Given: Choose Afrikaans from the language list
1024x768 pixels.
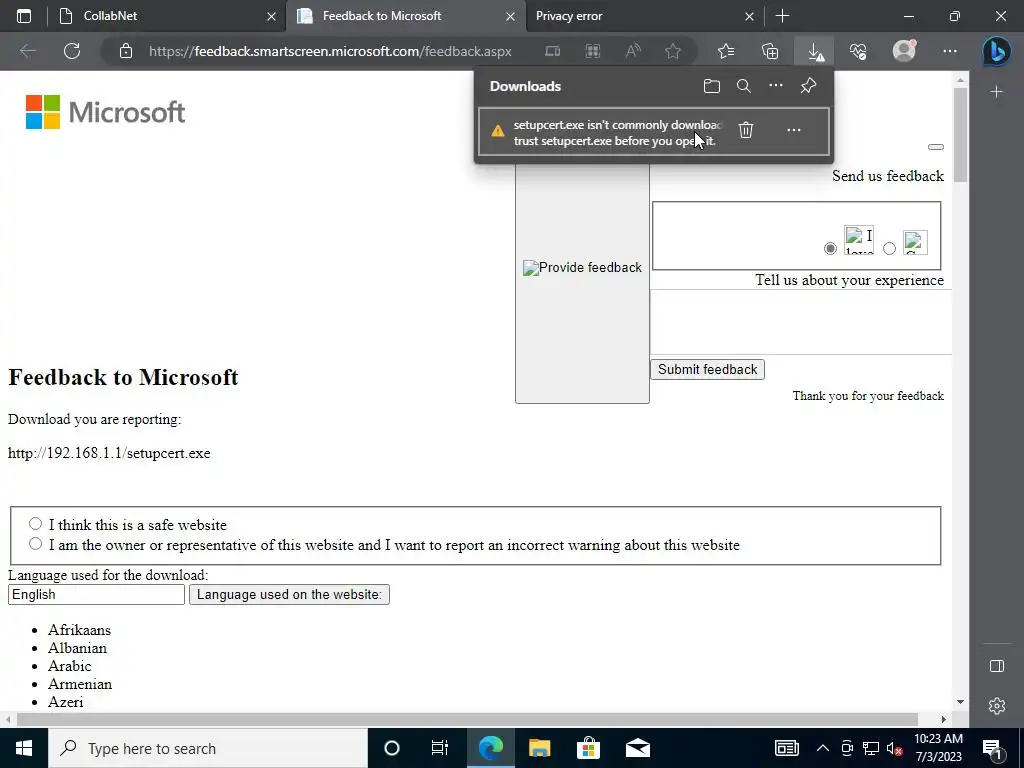Looking at the screenshot, I should coord(79,630).
